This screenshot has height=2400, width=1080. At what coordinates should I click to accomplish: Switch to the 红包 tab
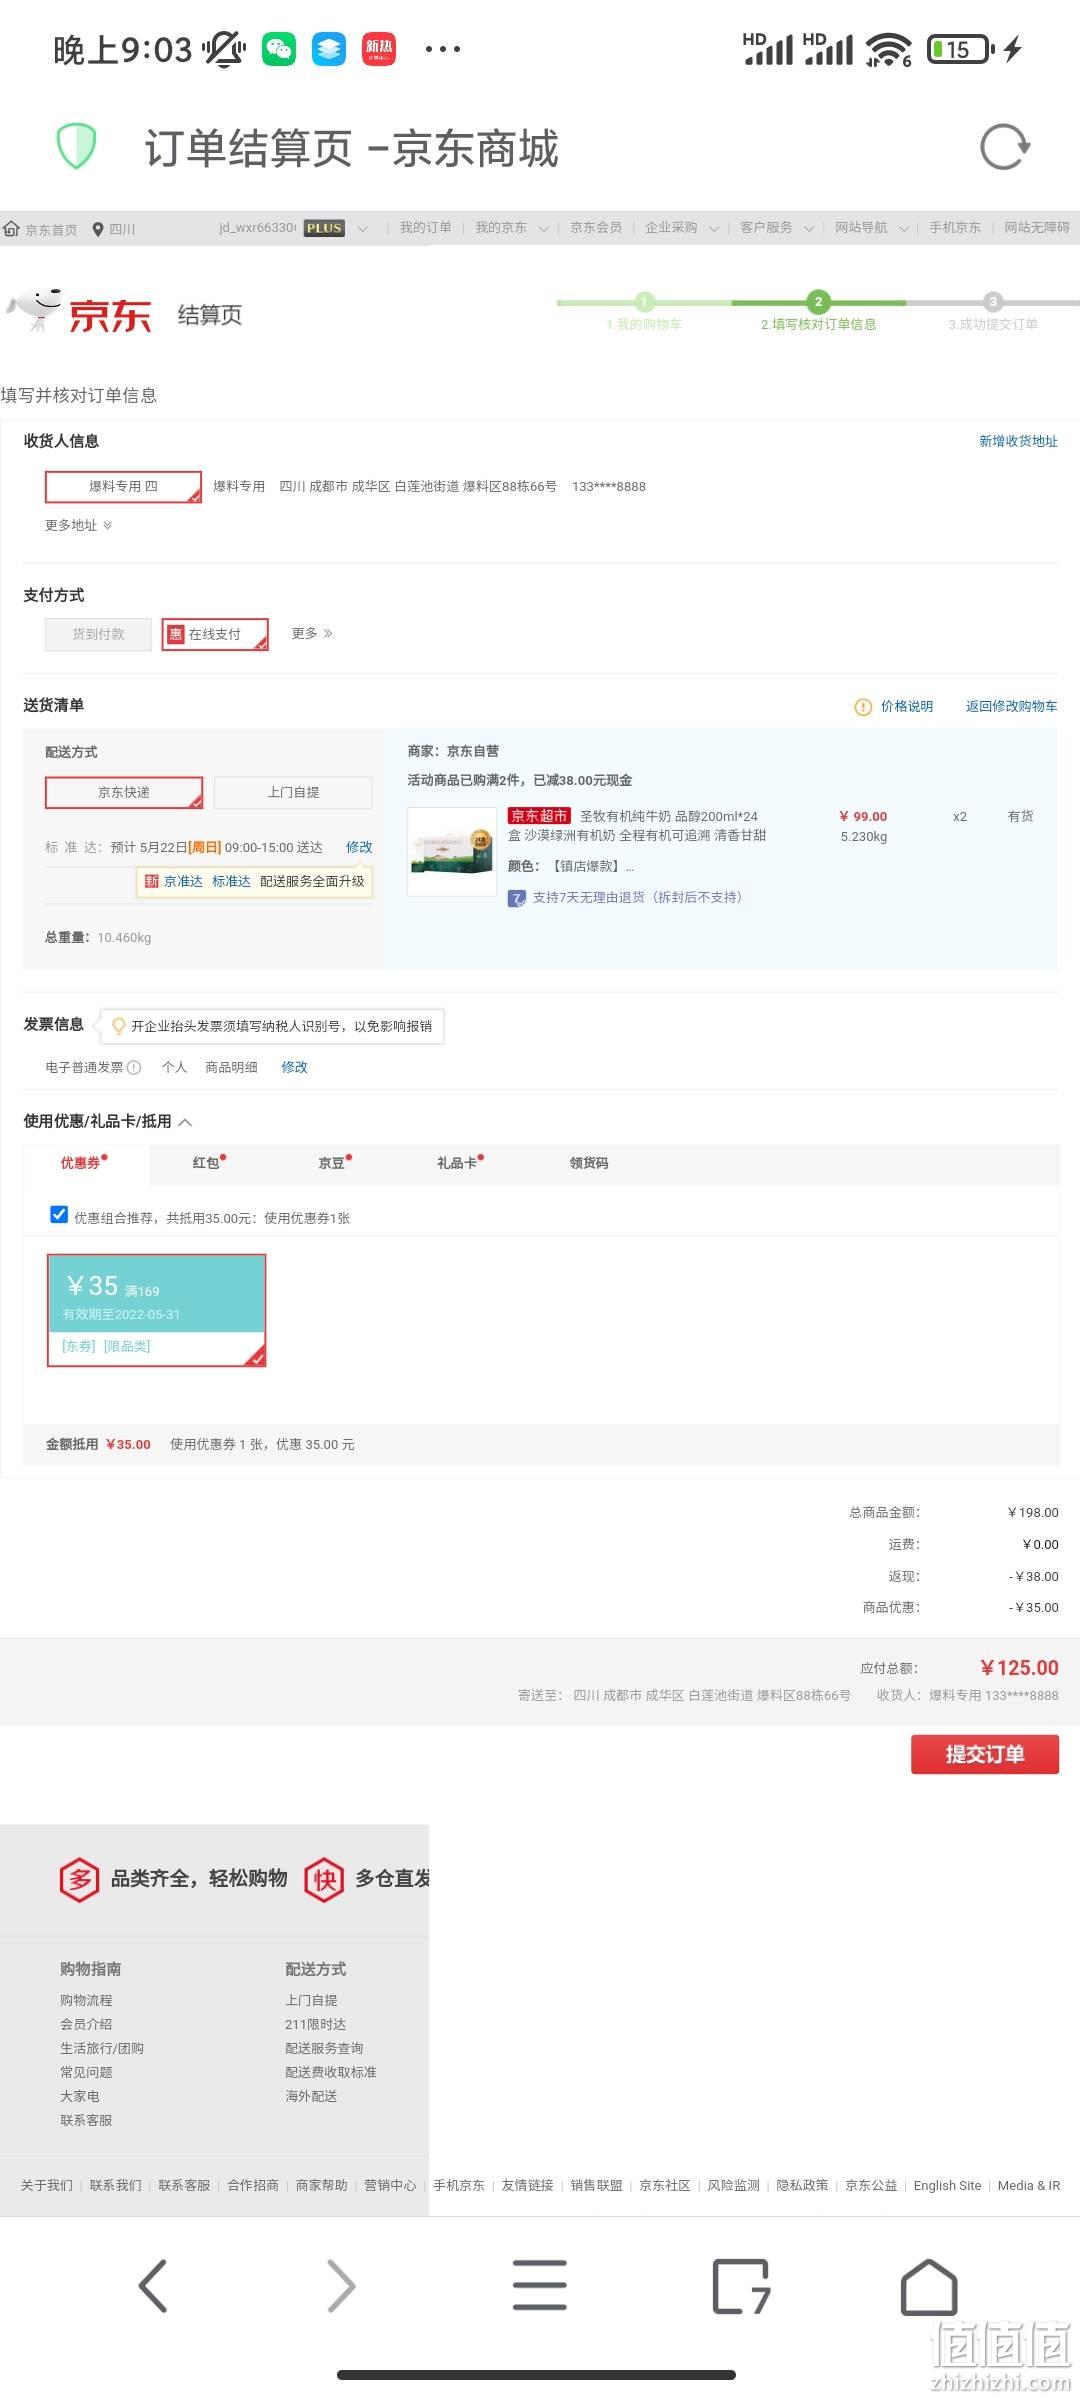pyautogui.click(x=209, y=1163)
